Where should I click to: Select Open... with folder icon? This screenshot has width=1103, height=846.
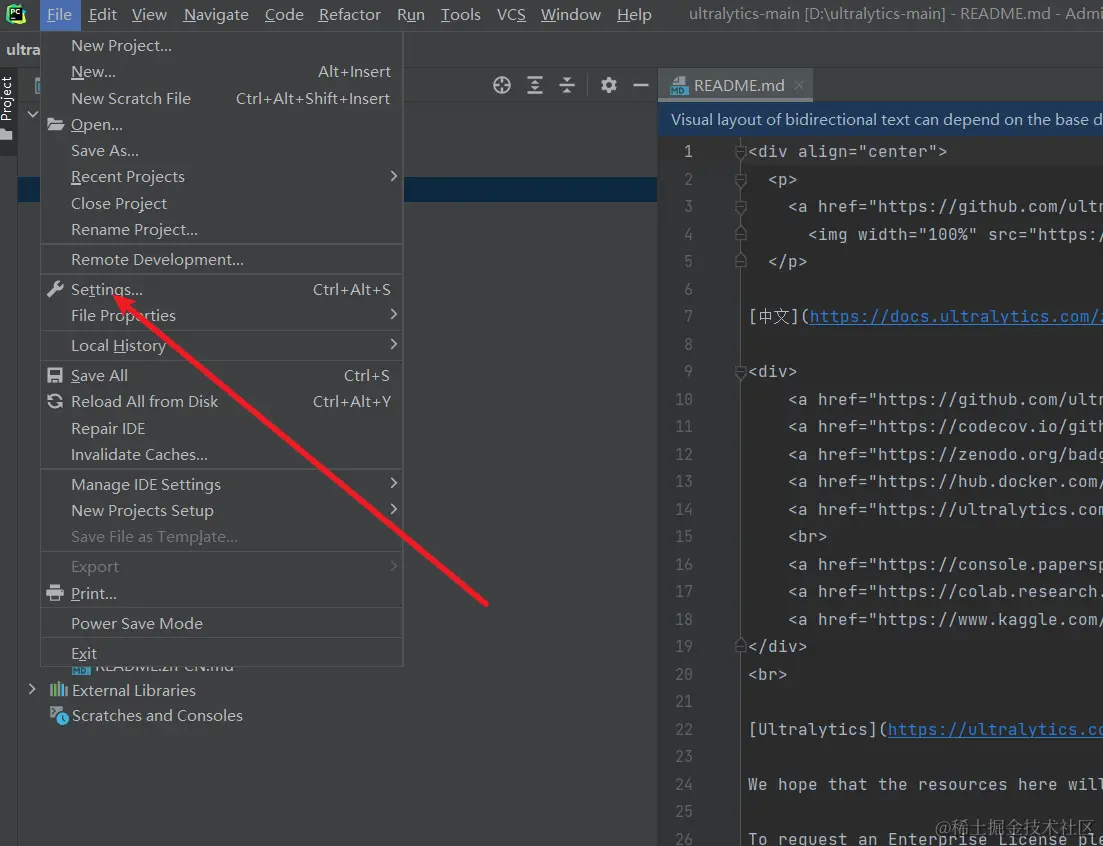222,124
